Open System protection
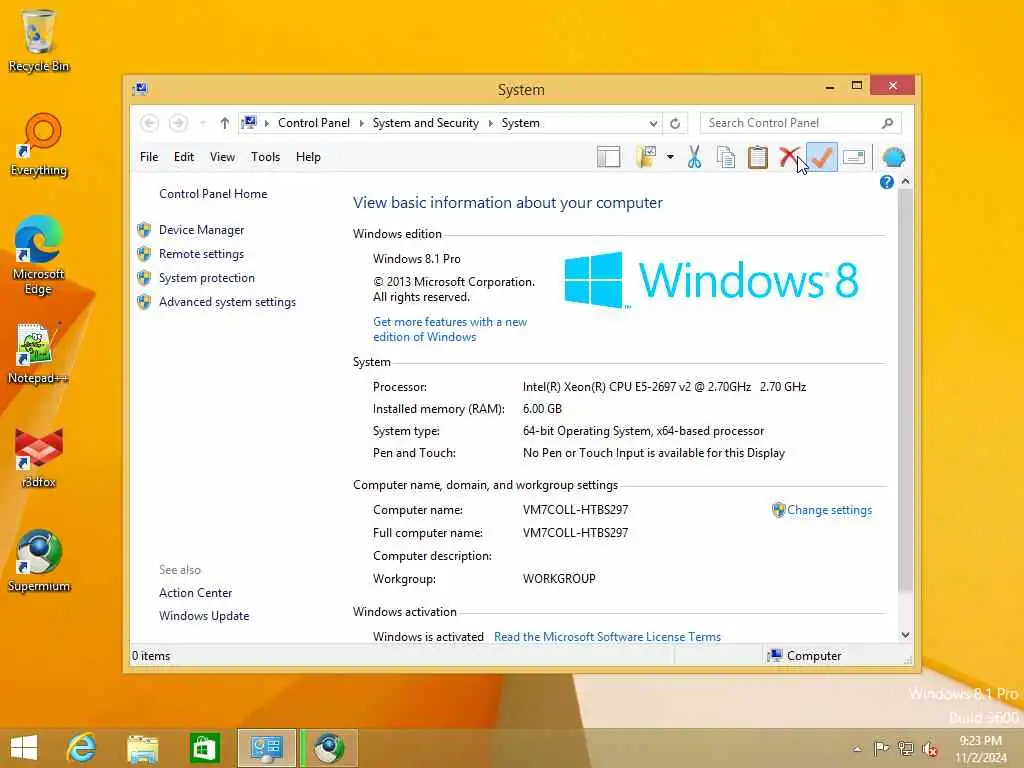1024x768 pixels. click(206, 278)
